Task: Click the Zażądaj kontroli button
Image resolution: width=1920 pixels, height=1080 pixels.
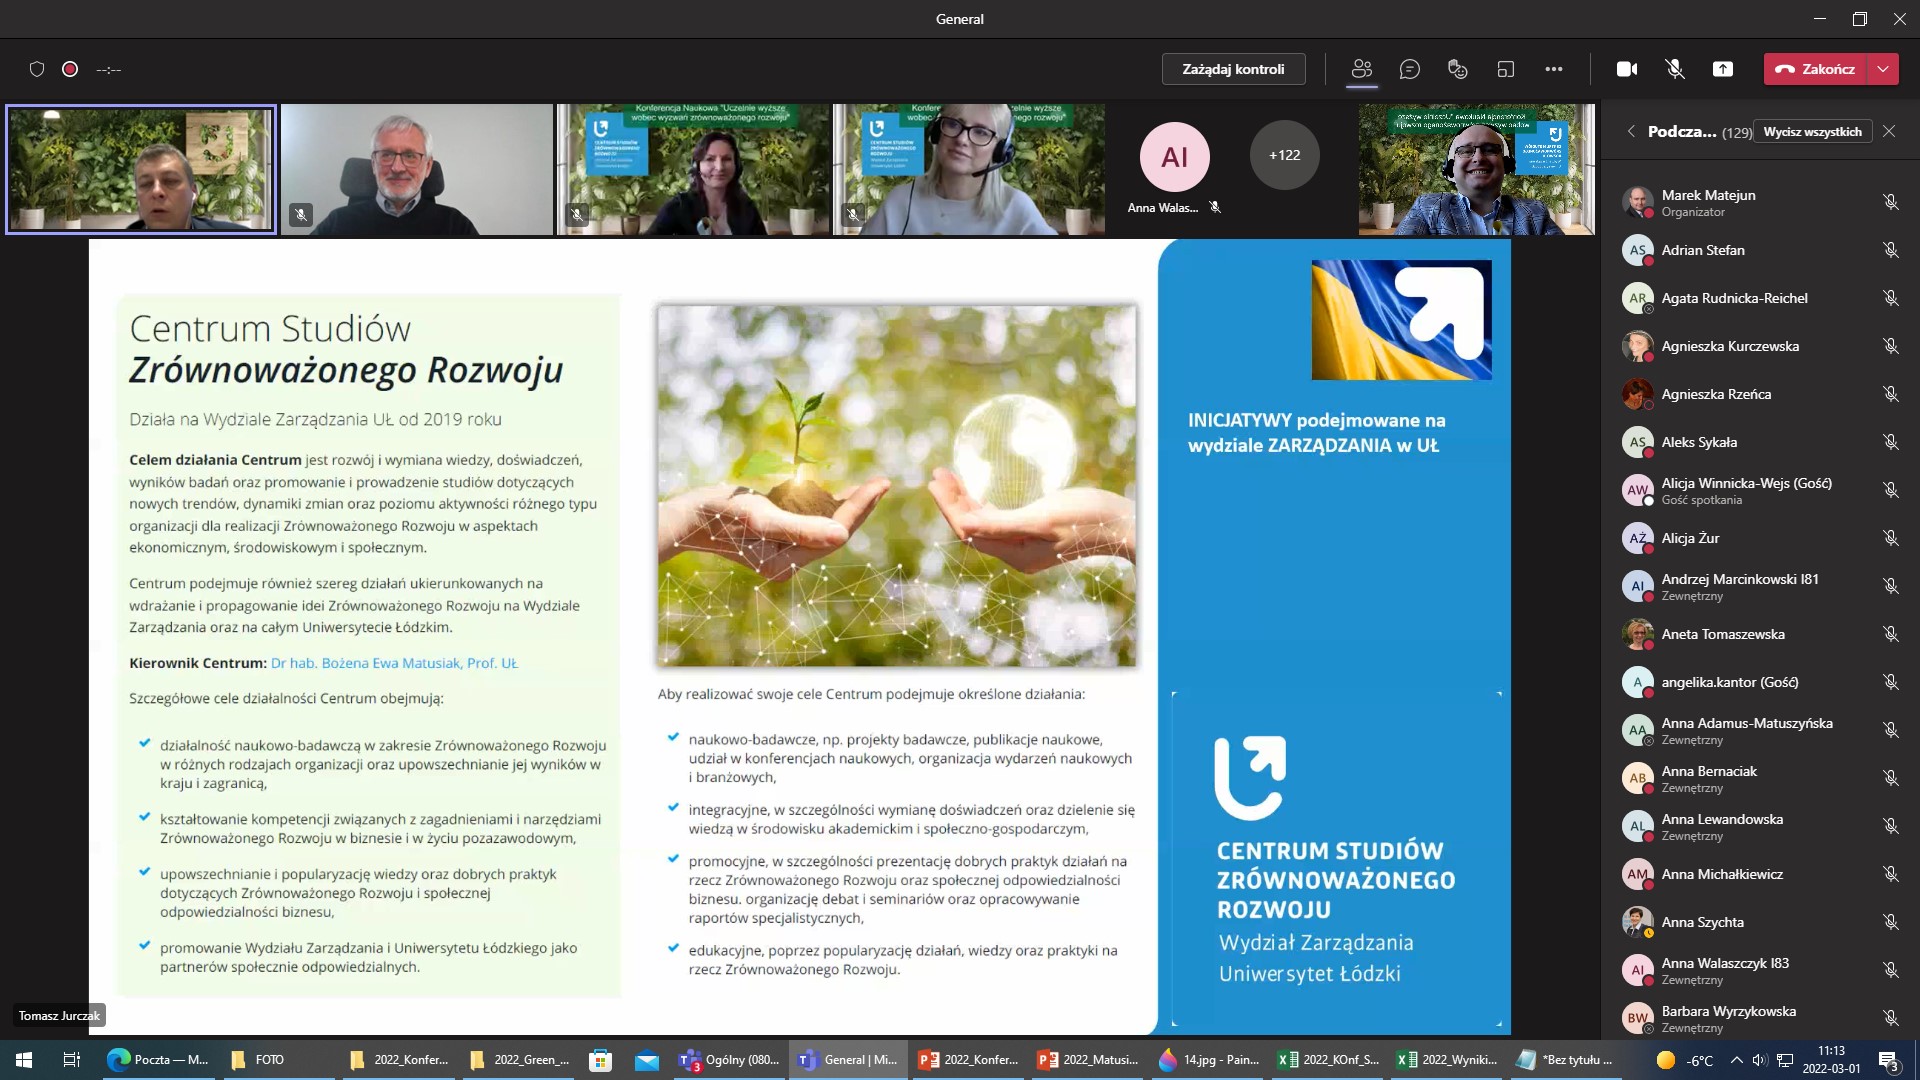Action: pos(1233,69)
